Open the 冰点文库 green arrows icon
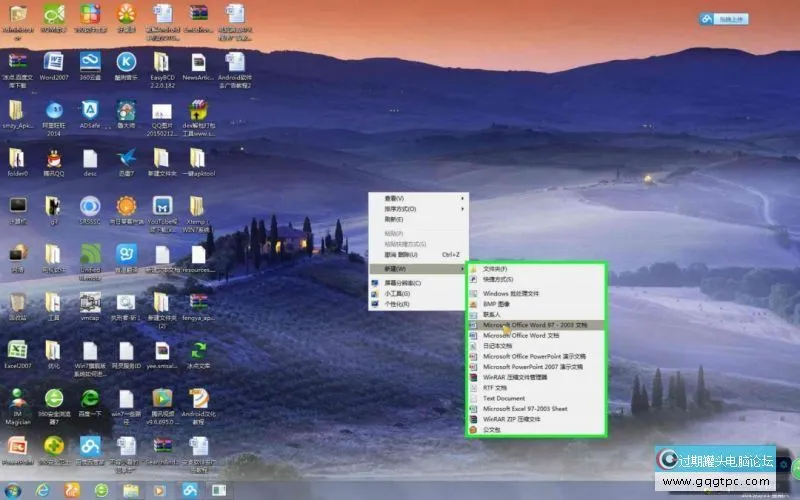800x500 pixels. click(x=198, y=354)
